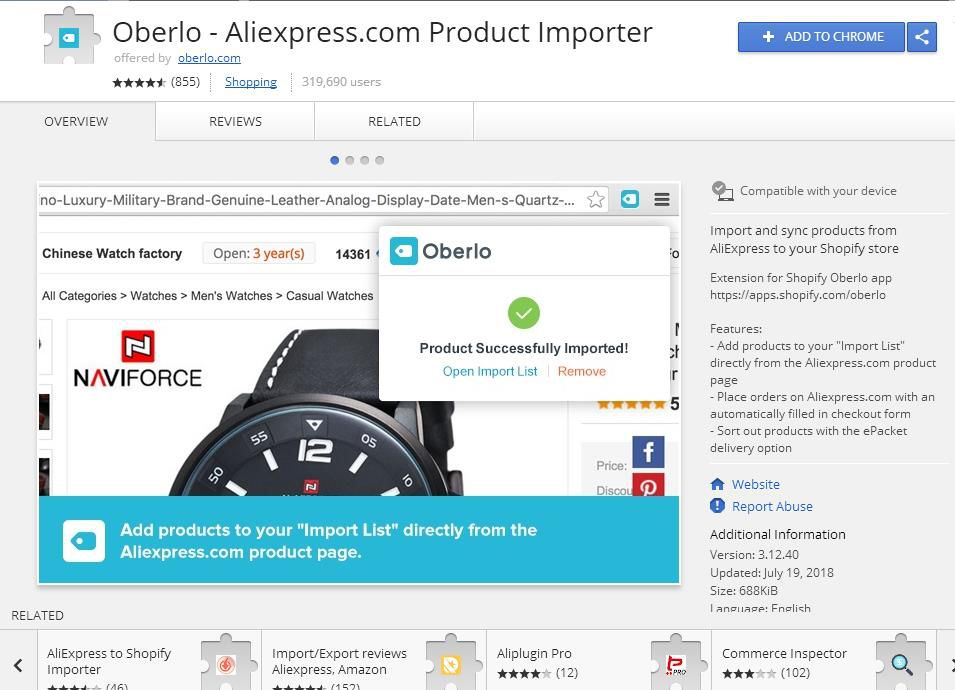Click the Add to Chrome button

coord(822,37)
